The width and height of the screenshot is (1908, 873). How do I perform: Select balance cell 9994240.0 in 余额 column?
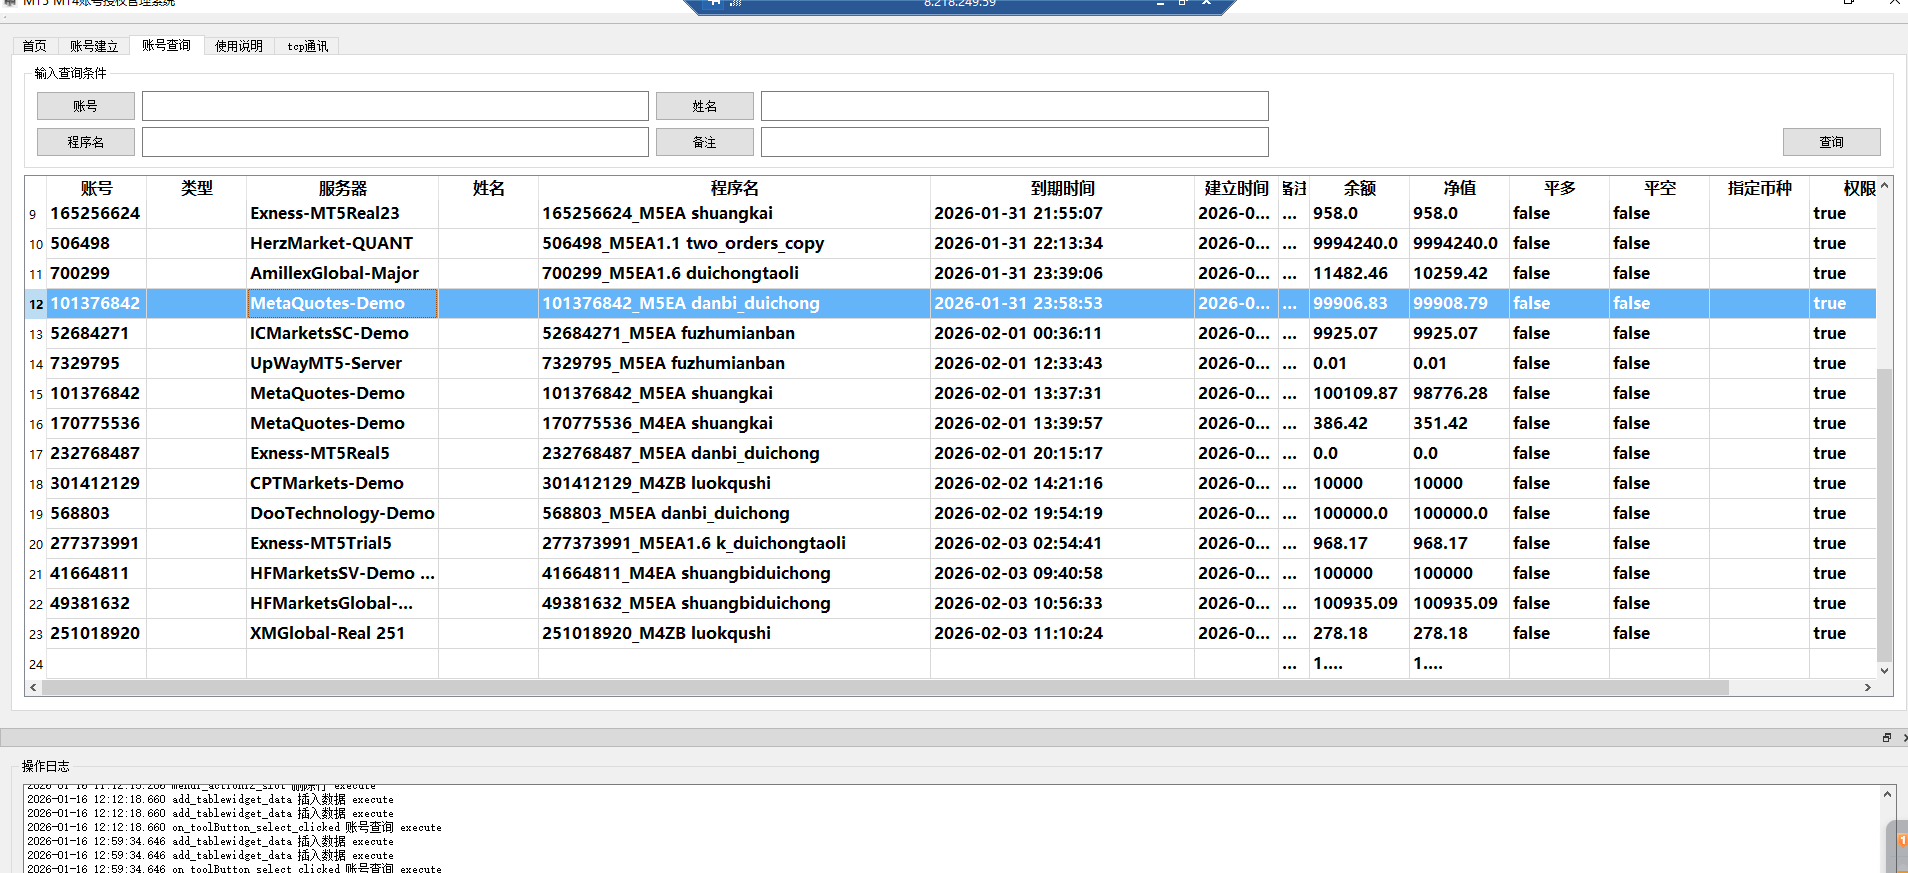coord(1359,244)
